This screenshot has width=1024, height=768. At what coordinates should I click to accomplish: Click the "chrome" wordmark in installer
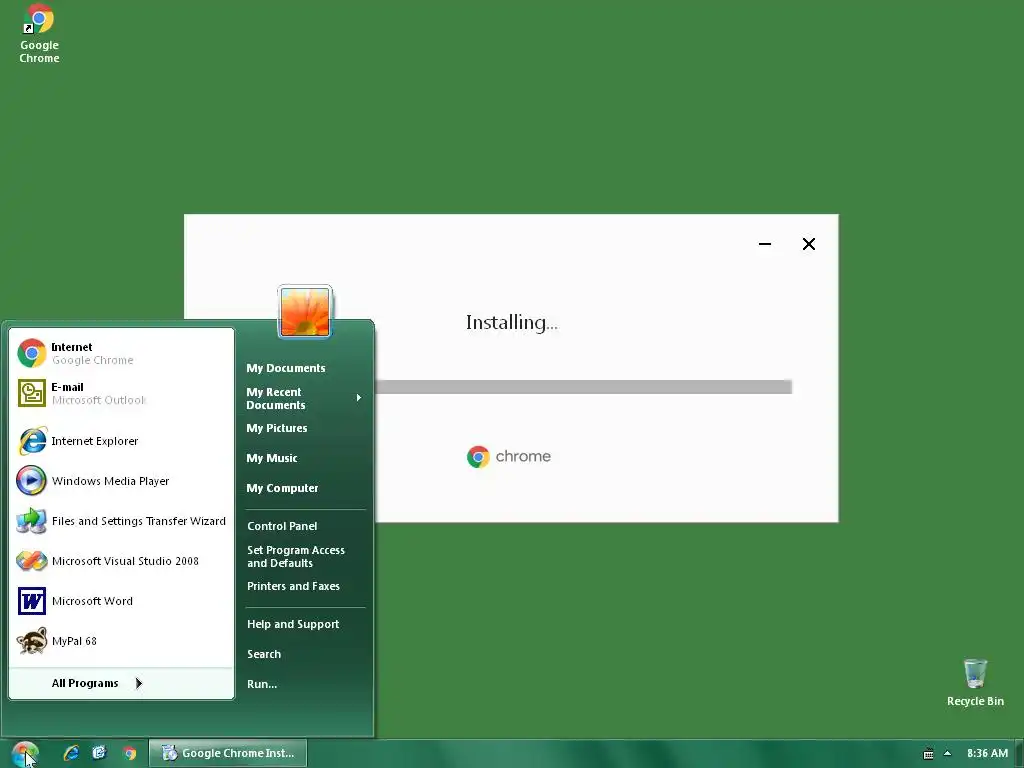523,456
